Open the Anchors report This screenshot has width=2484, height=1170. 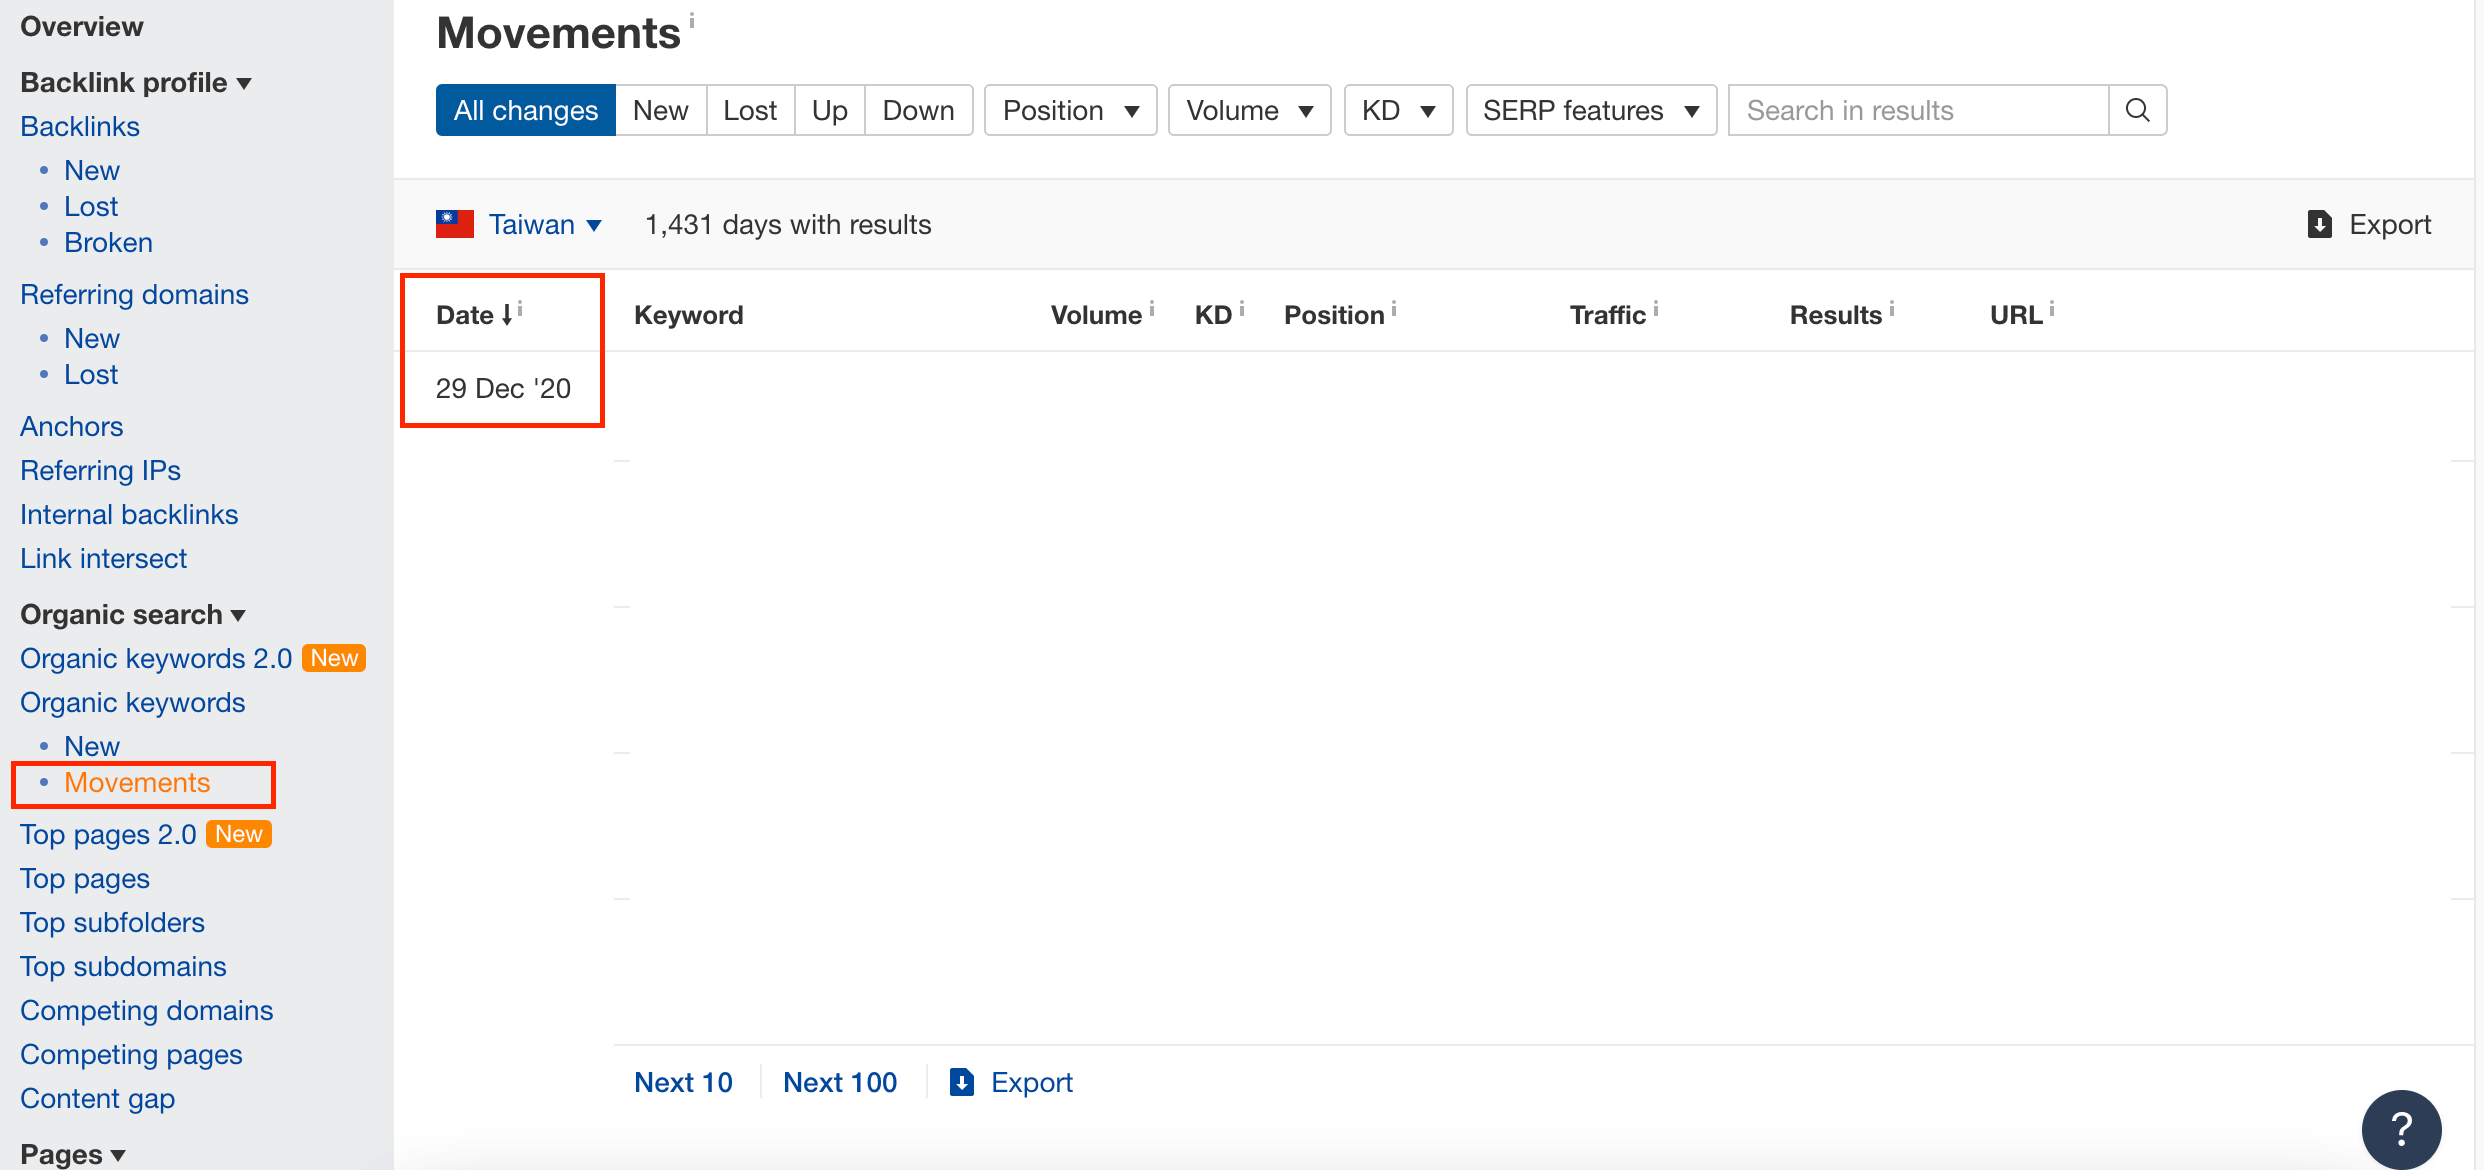[72, 426]
